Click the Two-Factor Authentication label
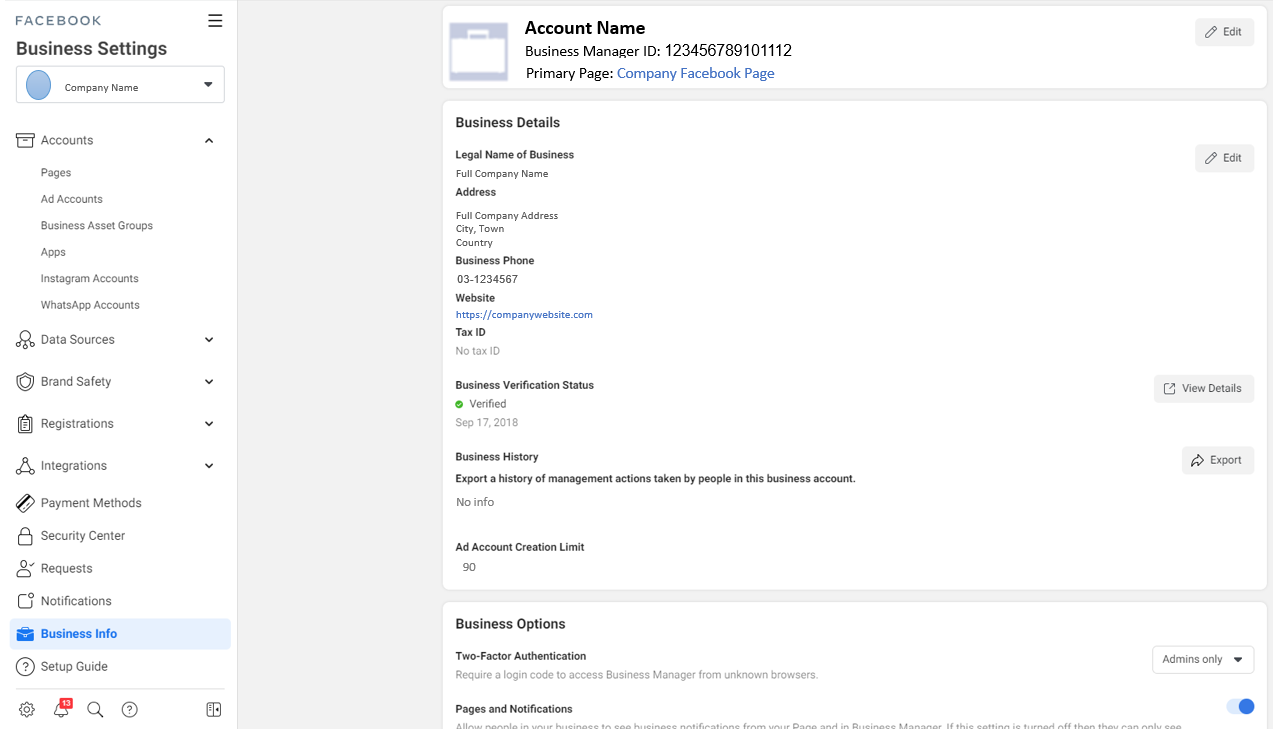This screenshot has width=1273, height=743. pos(521,656)
